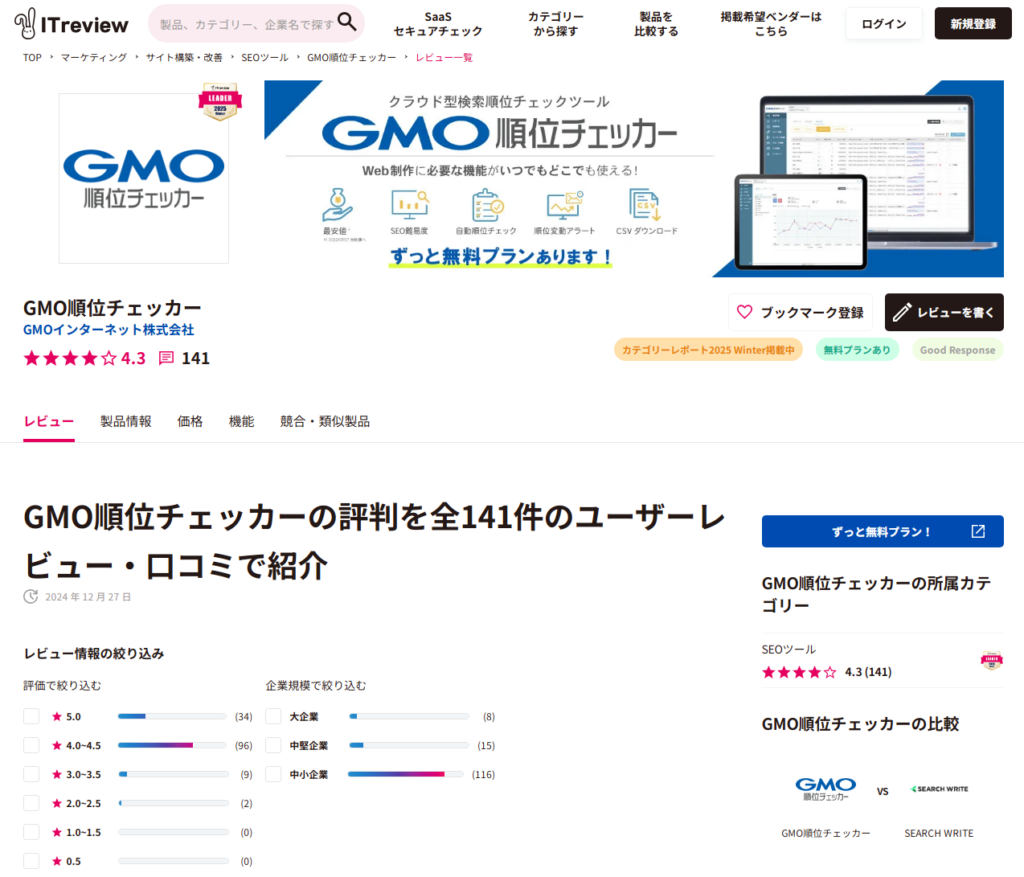The image size is (1024, 877).
Task: Enable the 大企業 company size filter
Action: coord(273,716)
